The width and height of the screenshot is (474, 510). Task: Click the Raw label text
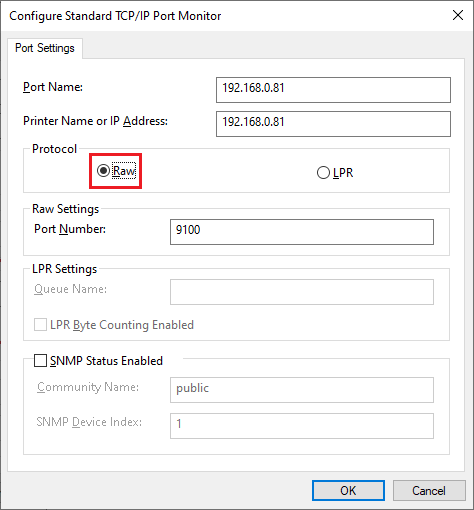coord(124,171)
